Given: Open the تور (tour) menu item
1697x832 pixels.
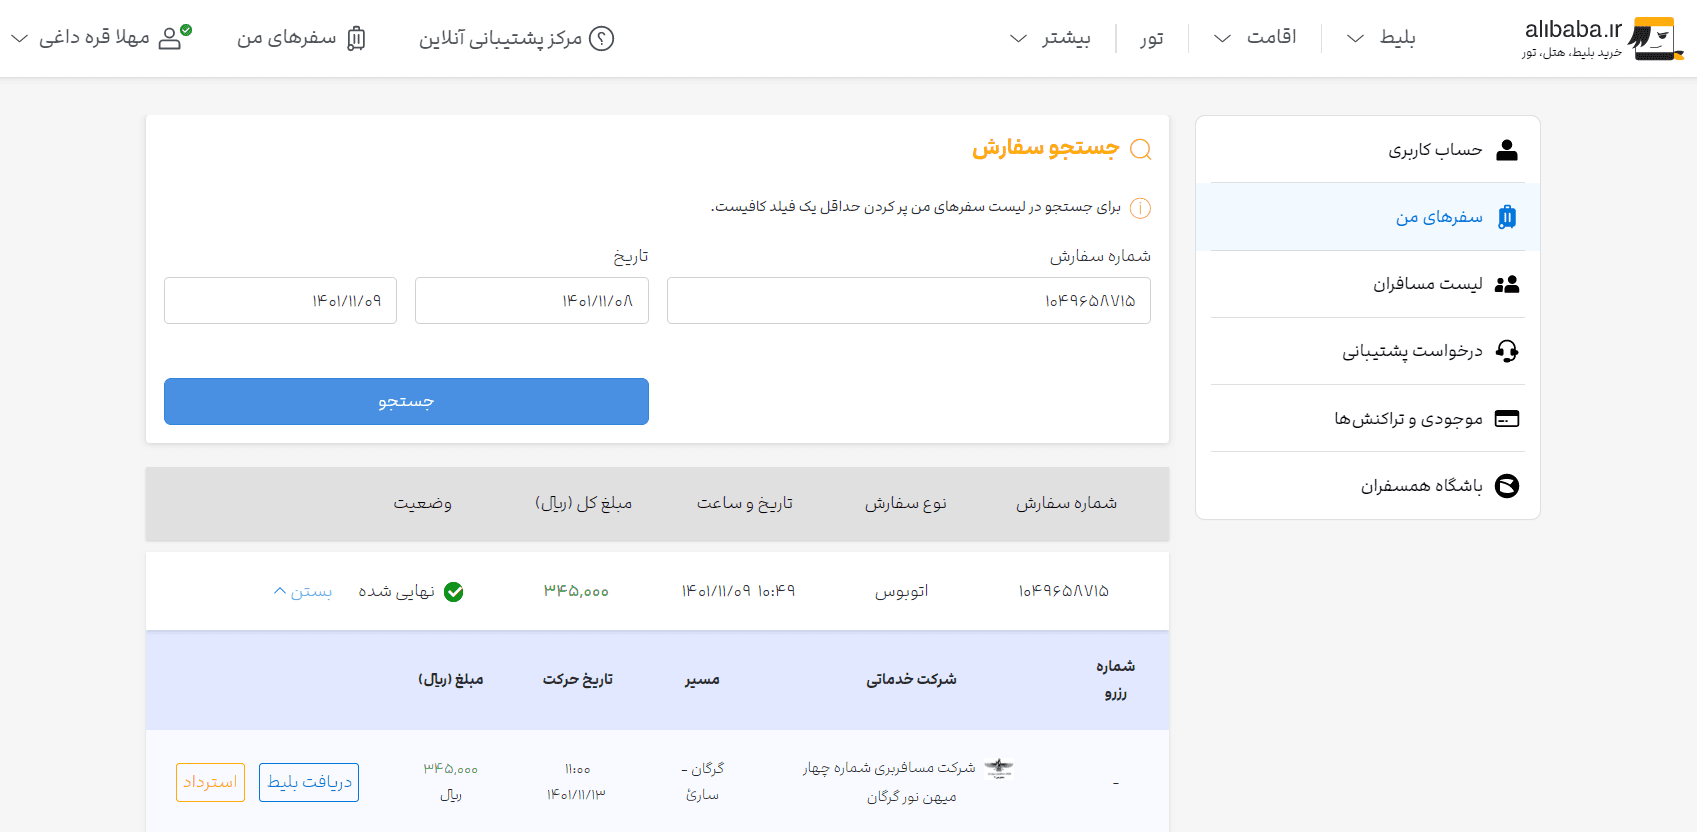Looking at the screenshot, I should 1152,38.
